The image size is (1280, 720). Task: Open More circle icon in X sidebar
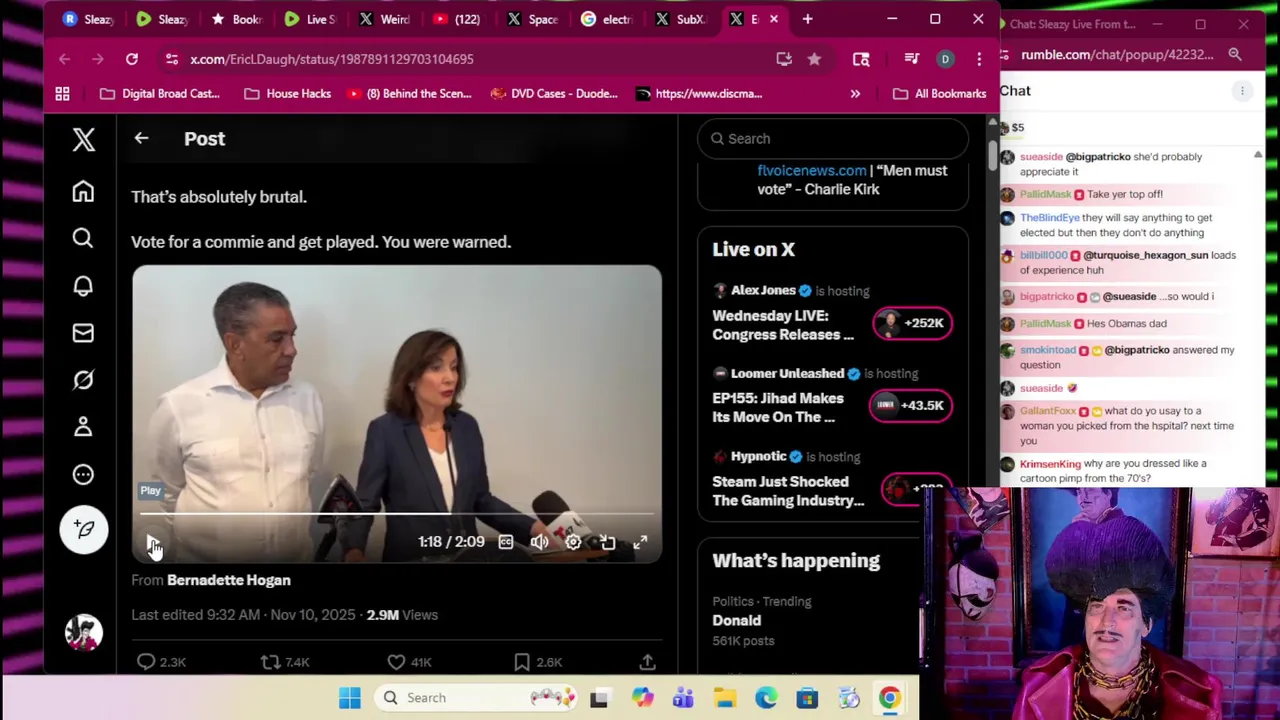(x=83, y=475)
